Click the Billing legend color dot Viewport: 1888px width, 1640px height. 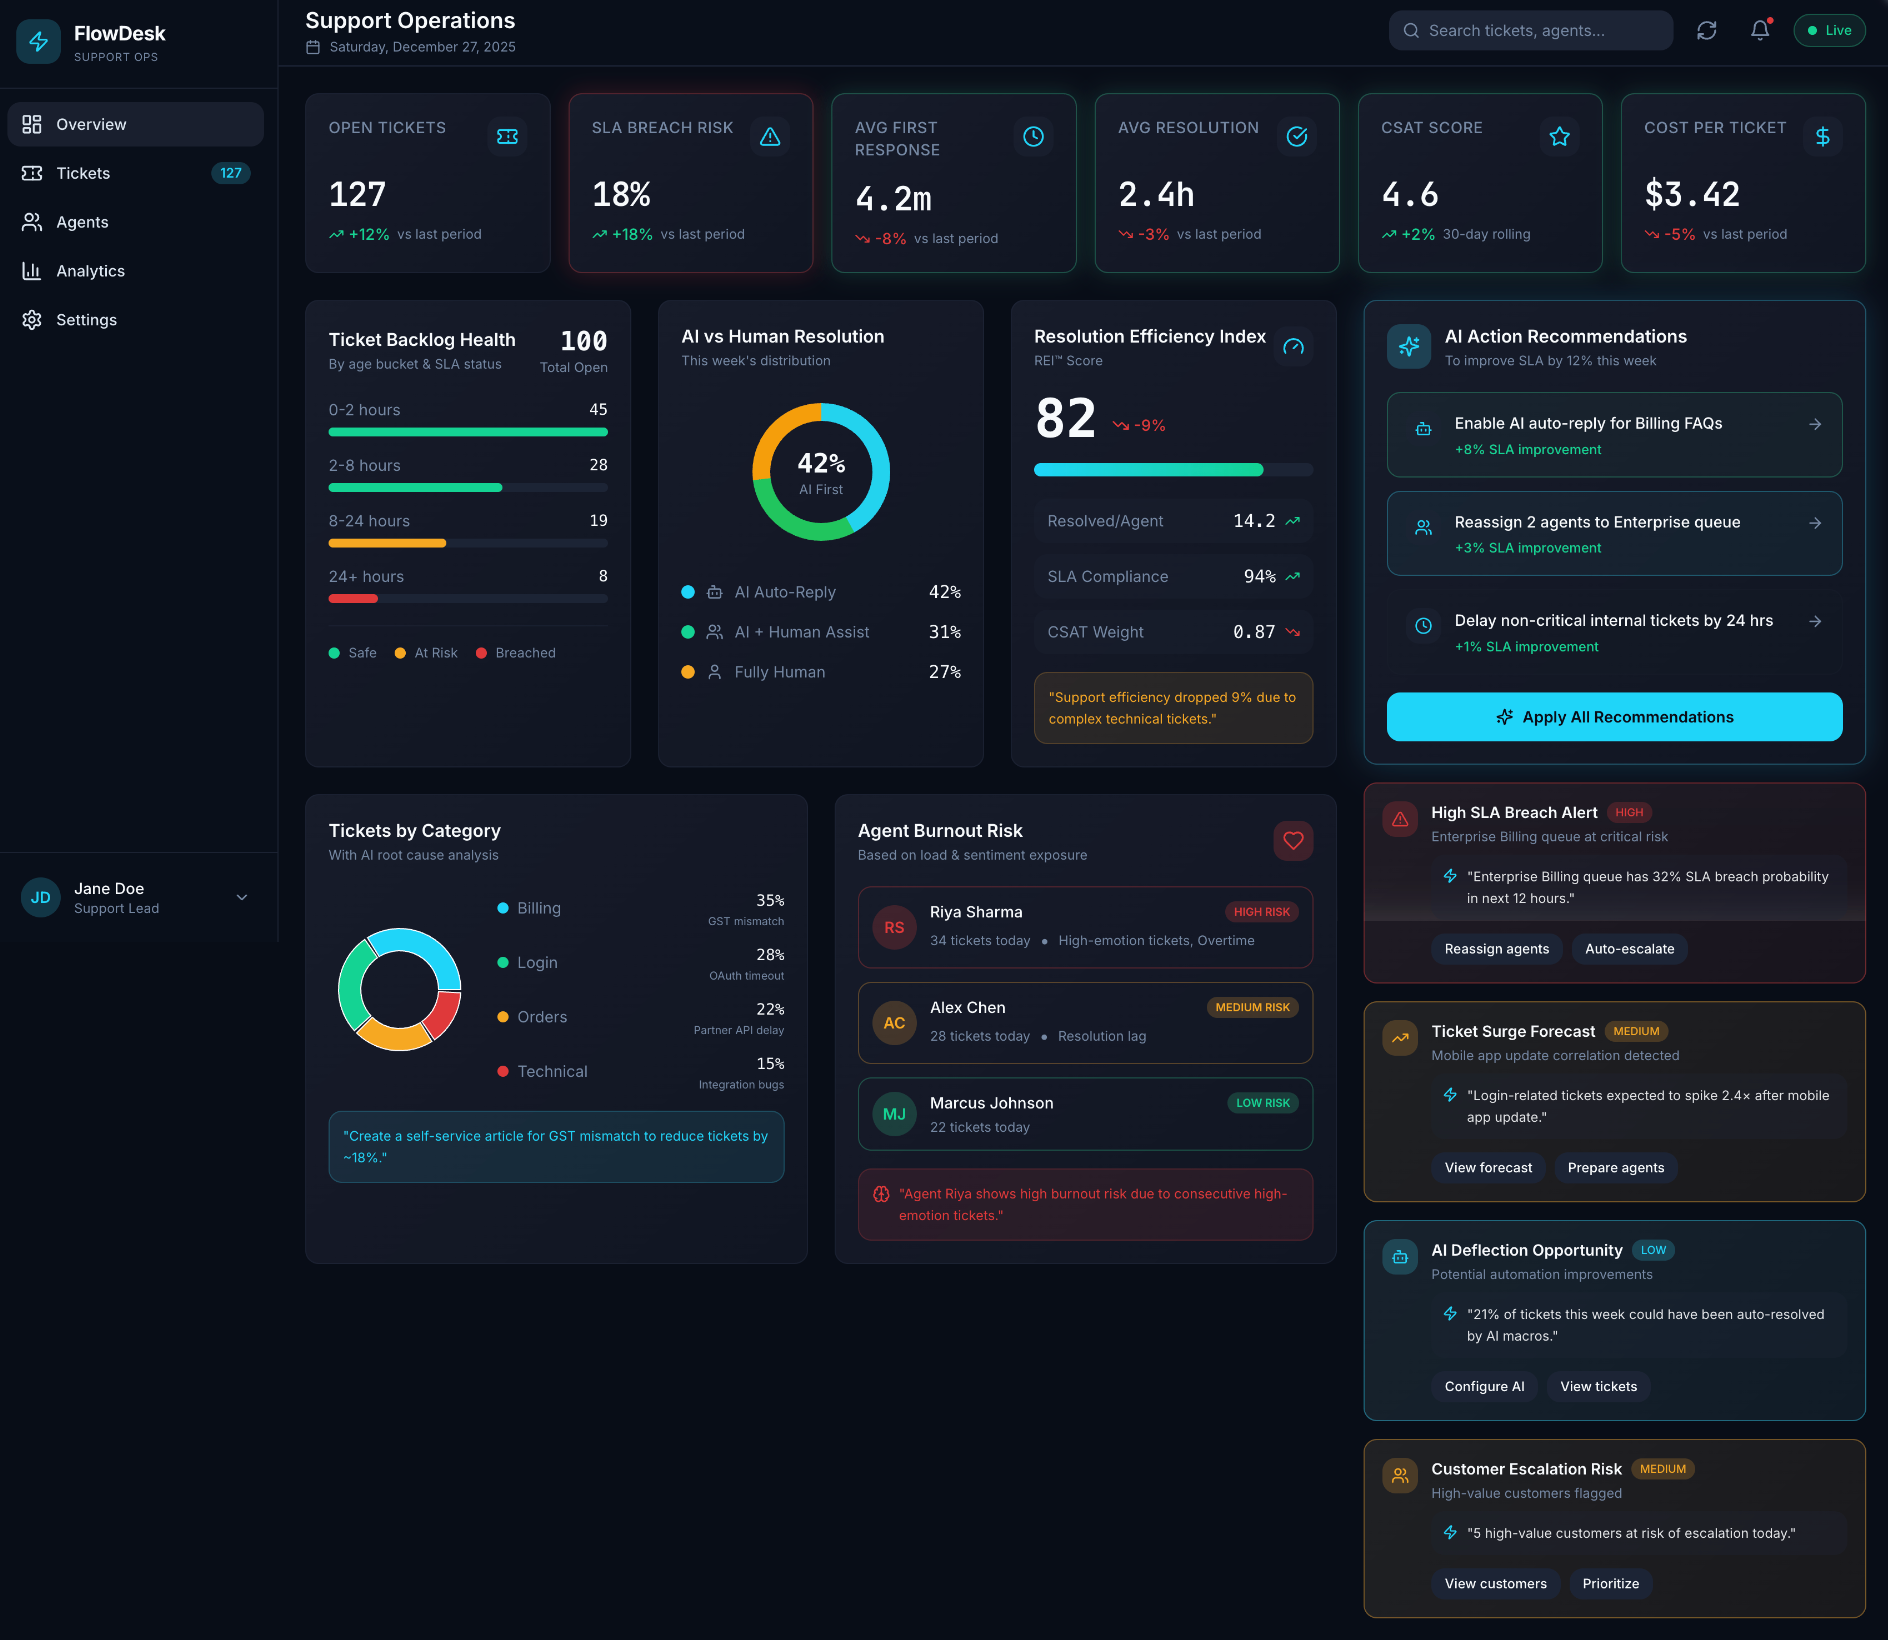pos(503,908)
